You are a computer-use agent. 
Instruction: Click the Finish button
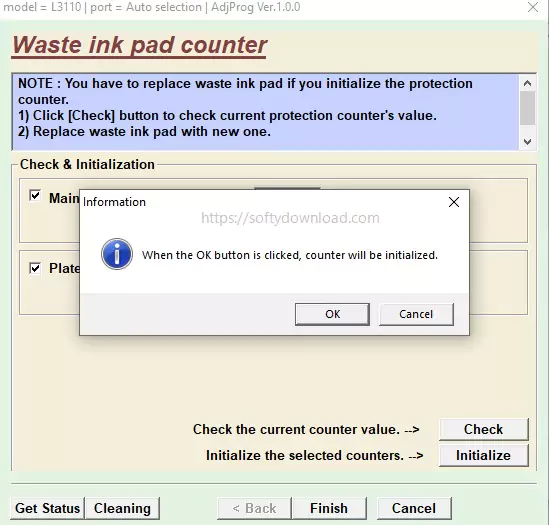click(x=329, y=508)
